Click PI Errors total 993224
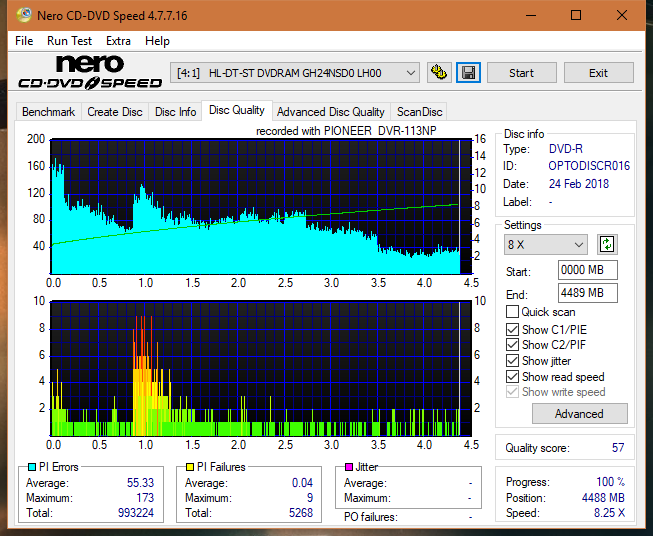 [136, 513]
